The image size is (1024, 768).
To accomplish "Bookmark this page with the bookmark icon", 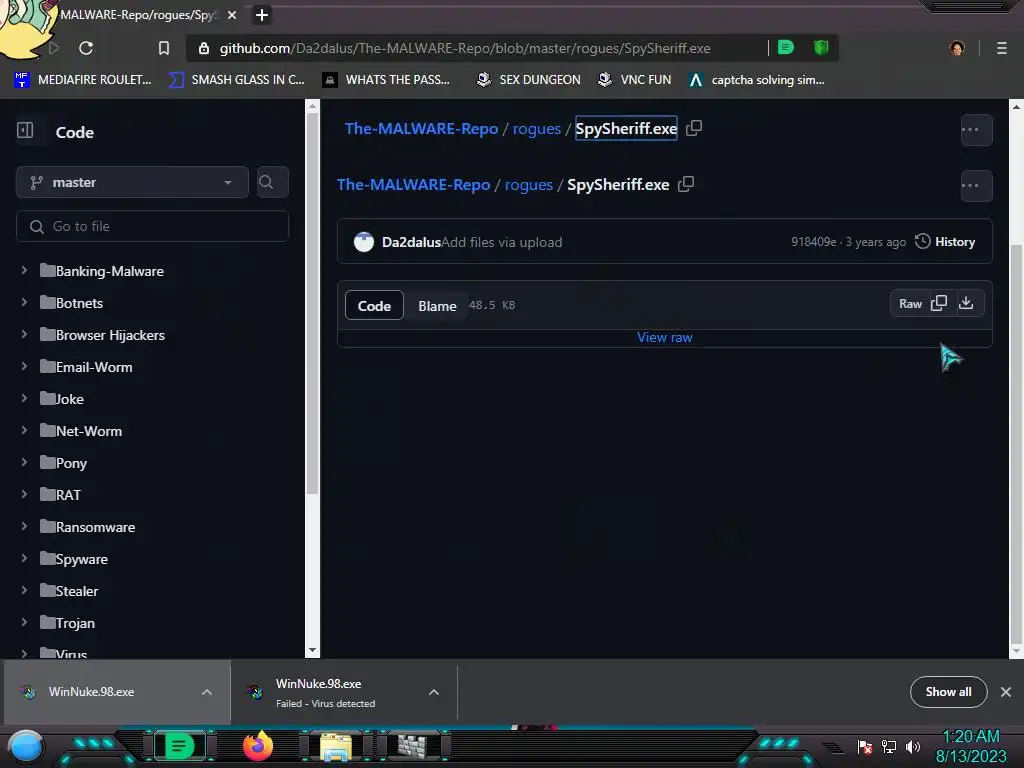I will [164, 48].
